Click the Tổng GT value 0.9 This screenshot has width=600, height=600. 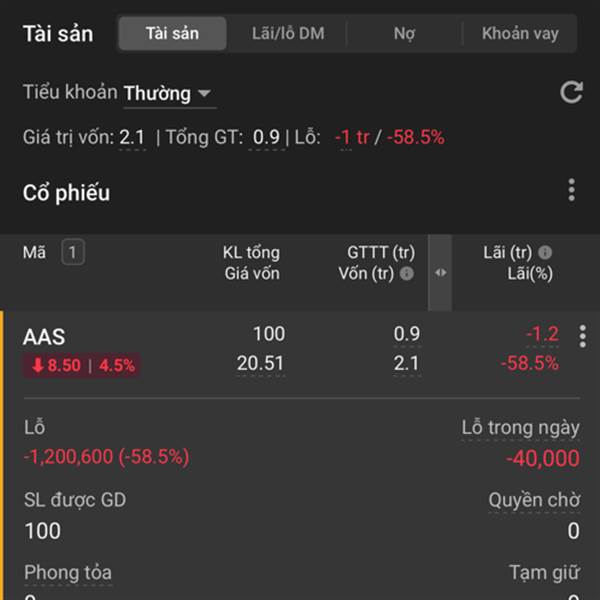click(266, 138)
